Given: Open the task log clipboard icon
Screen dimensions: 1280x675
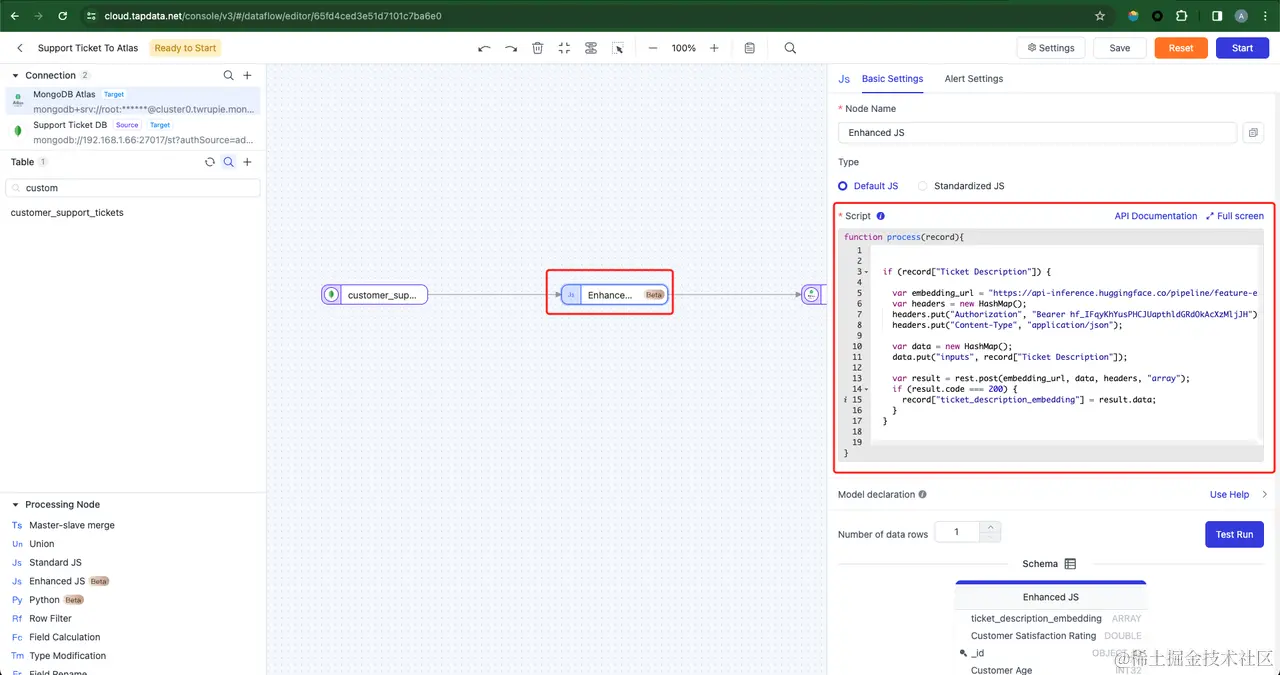Looking at the screenshot, I should (750, 48).
